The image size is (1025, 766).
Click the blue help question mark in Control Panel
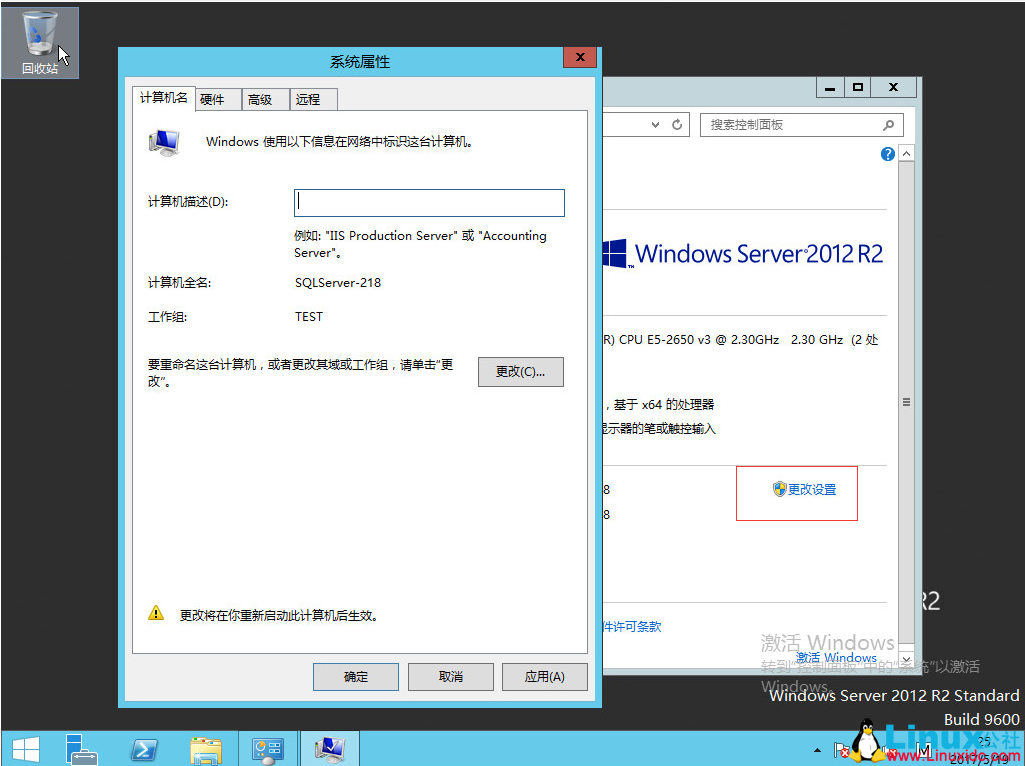point(887,153)
